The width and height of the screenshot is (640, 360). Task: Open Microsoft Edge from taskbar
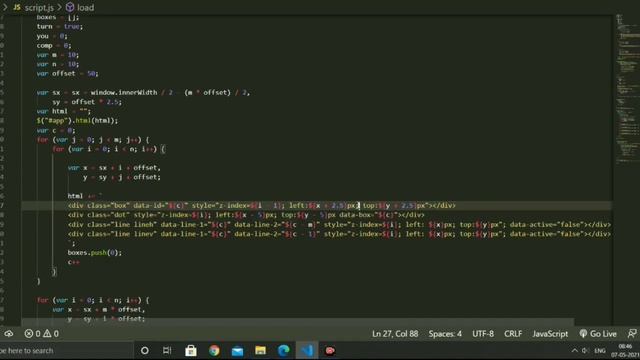pos(284,351)
